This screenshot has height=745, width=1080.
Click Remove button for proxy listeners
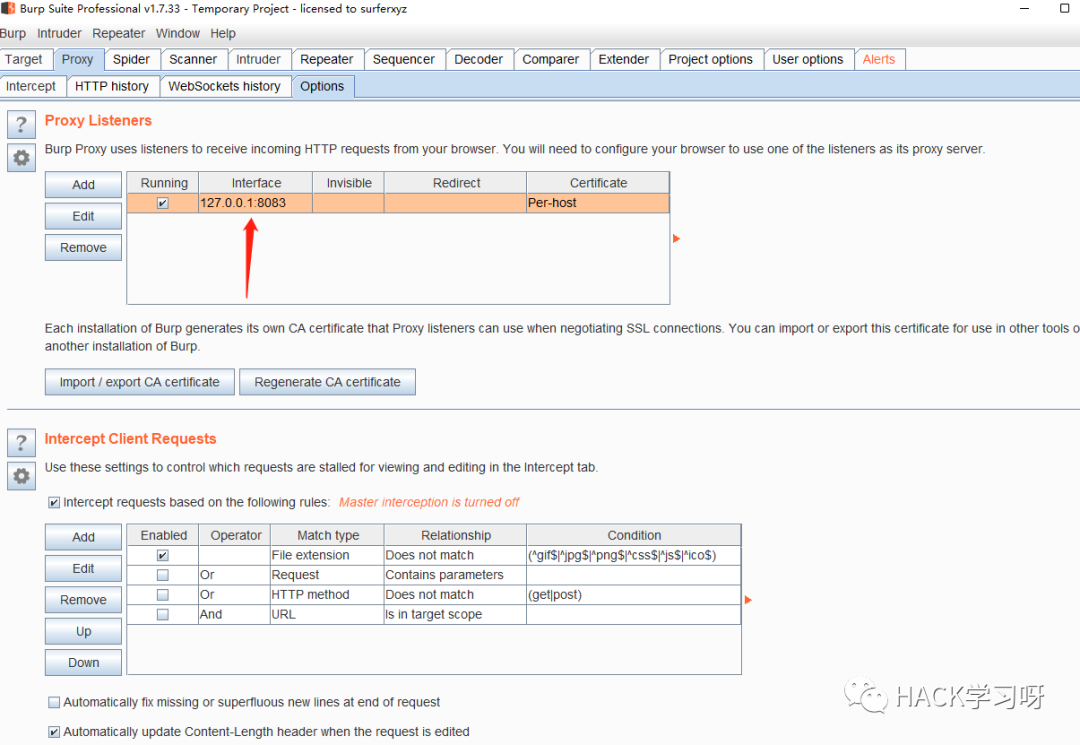click(x=83, y=248)
